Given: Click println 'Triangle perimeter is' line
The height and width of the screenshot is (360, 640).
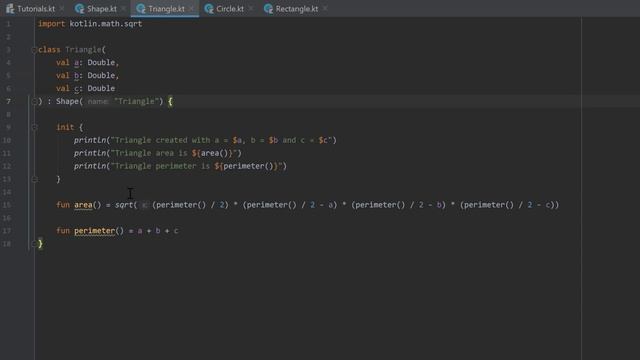Looking at the screenshot, I should pyautogui.click(x=180, y=166).
